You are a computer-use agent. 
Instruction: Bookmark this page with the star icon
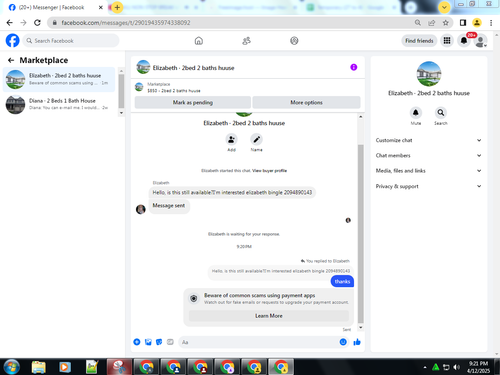pos(446,23)
